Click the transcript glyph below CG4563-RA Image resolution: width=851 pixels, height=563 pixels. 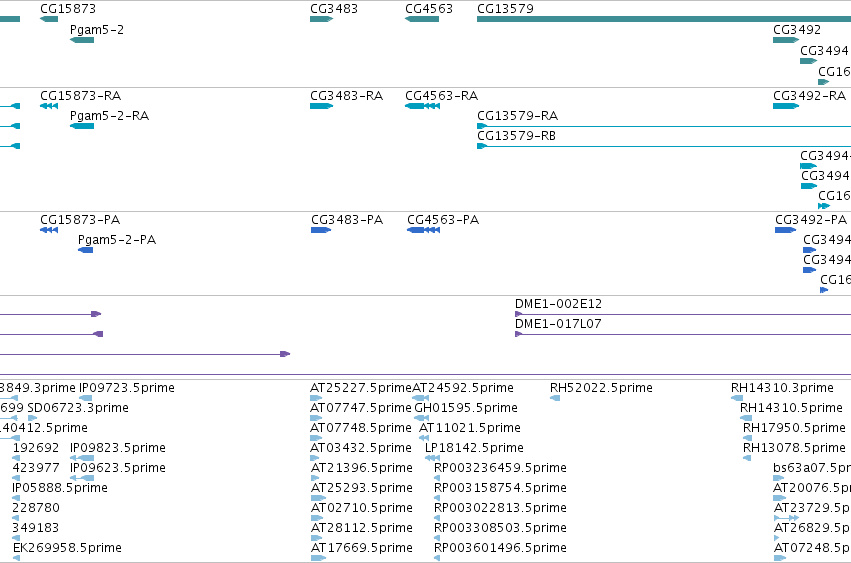pyautogui.click(x=422, y=106)
